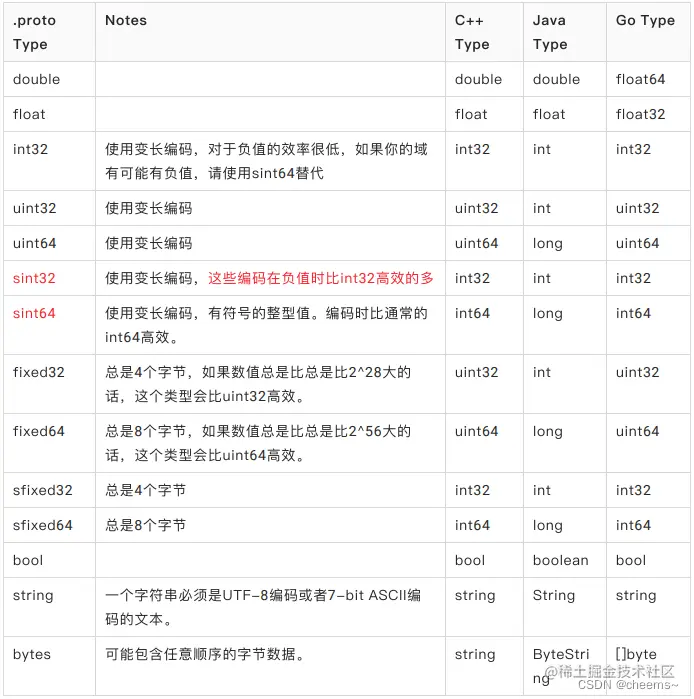Click the int32 row note mentioning sint64替代
Image resolution: width=694 pixels, height=699 pixels.
266,161
